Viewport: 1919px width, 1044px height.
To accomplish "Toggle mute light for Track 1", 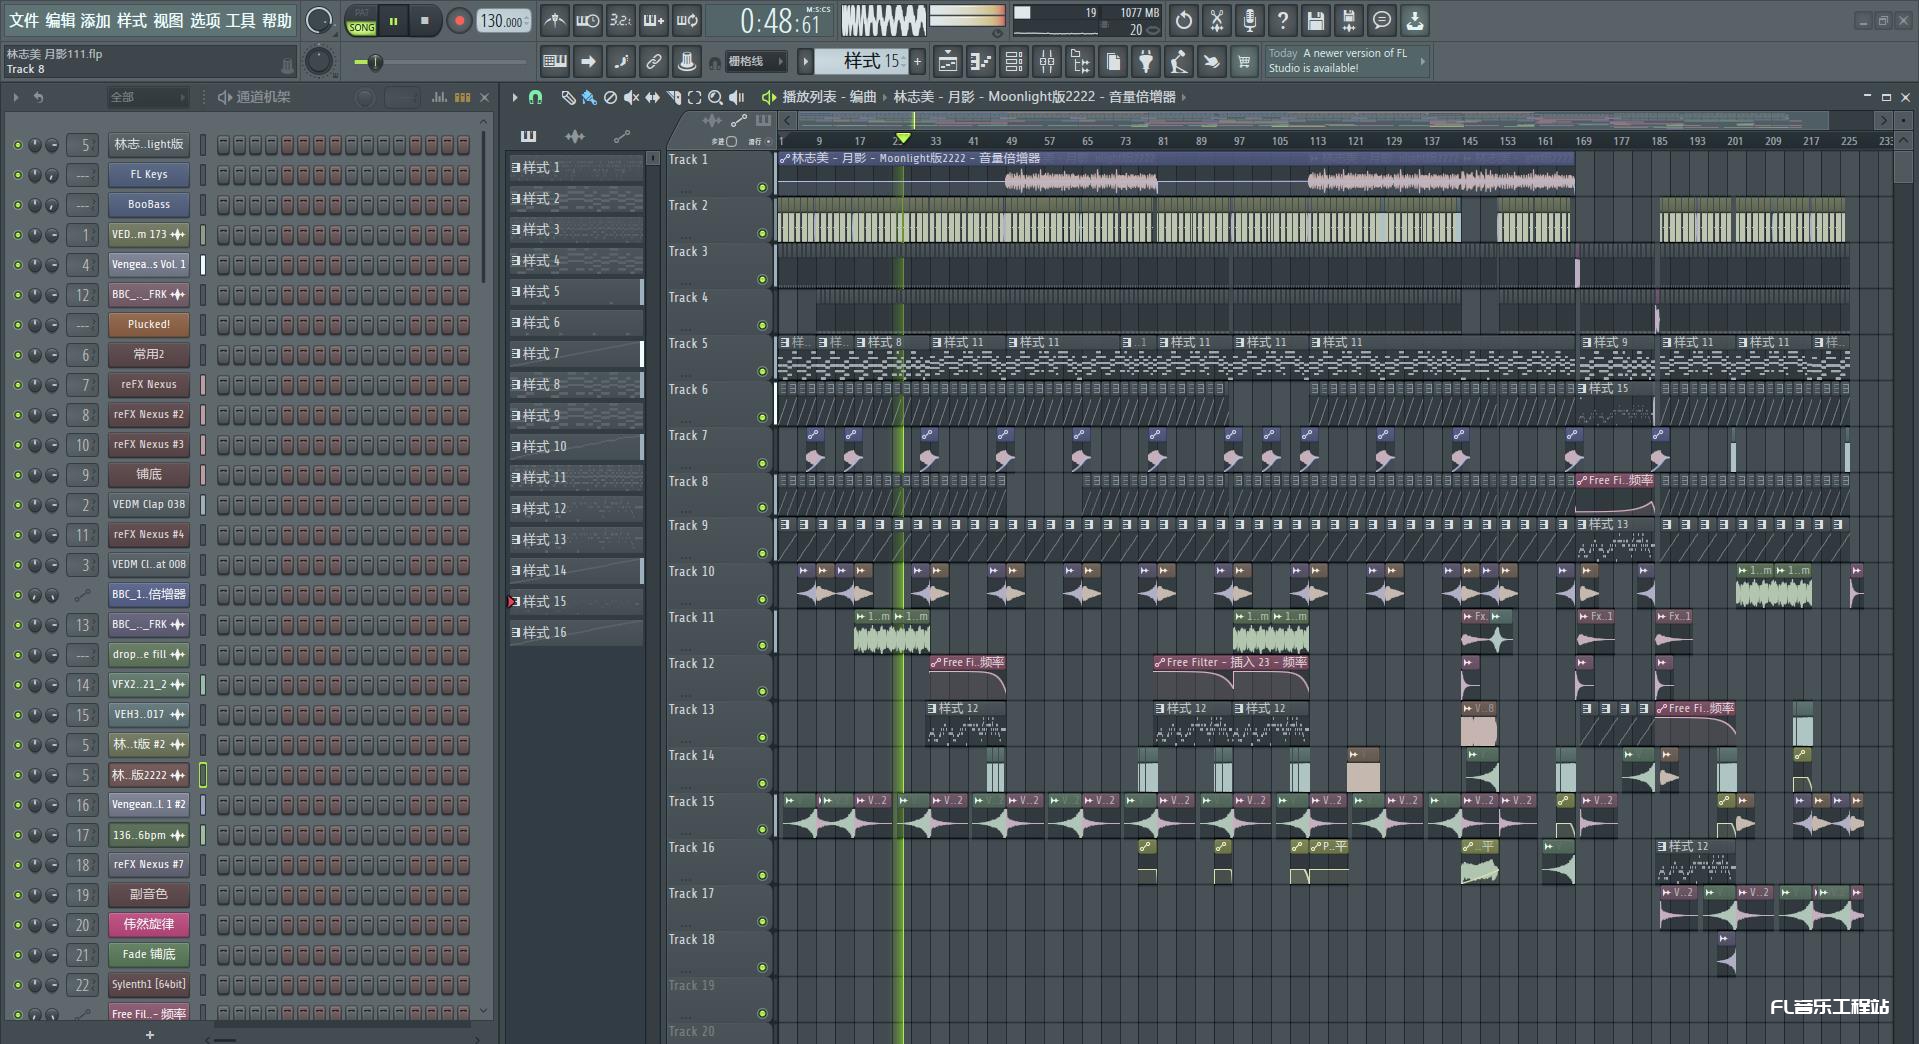I will tap(762, 187).
